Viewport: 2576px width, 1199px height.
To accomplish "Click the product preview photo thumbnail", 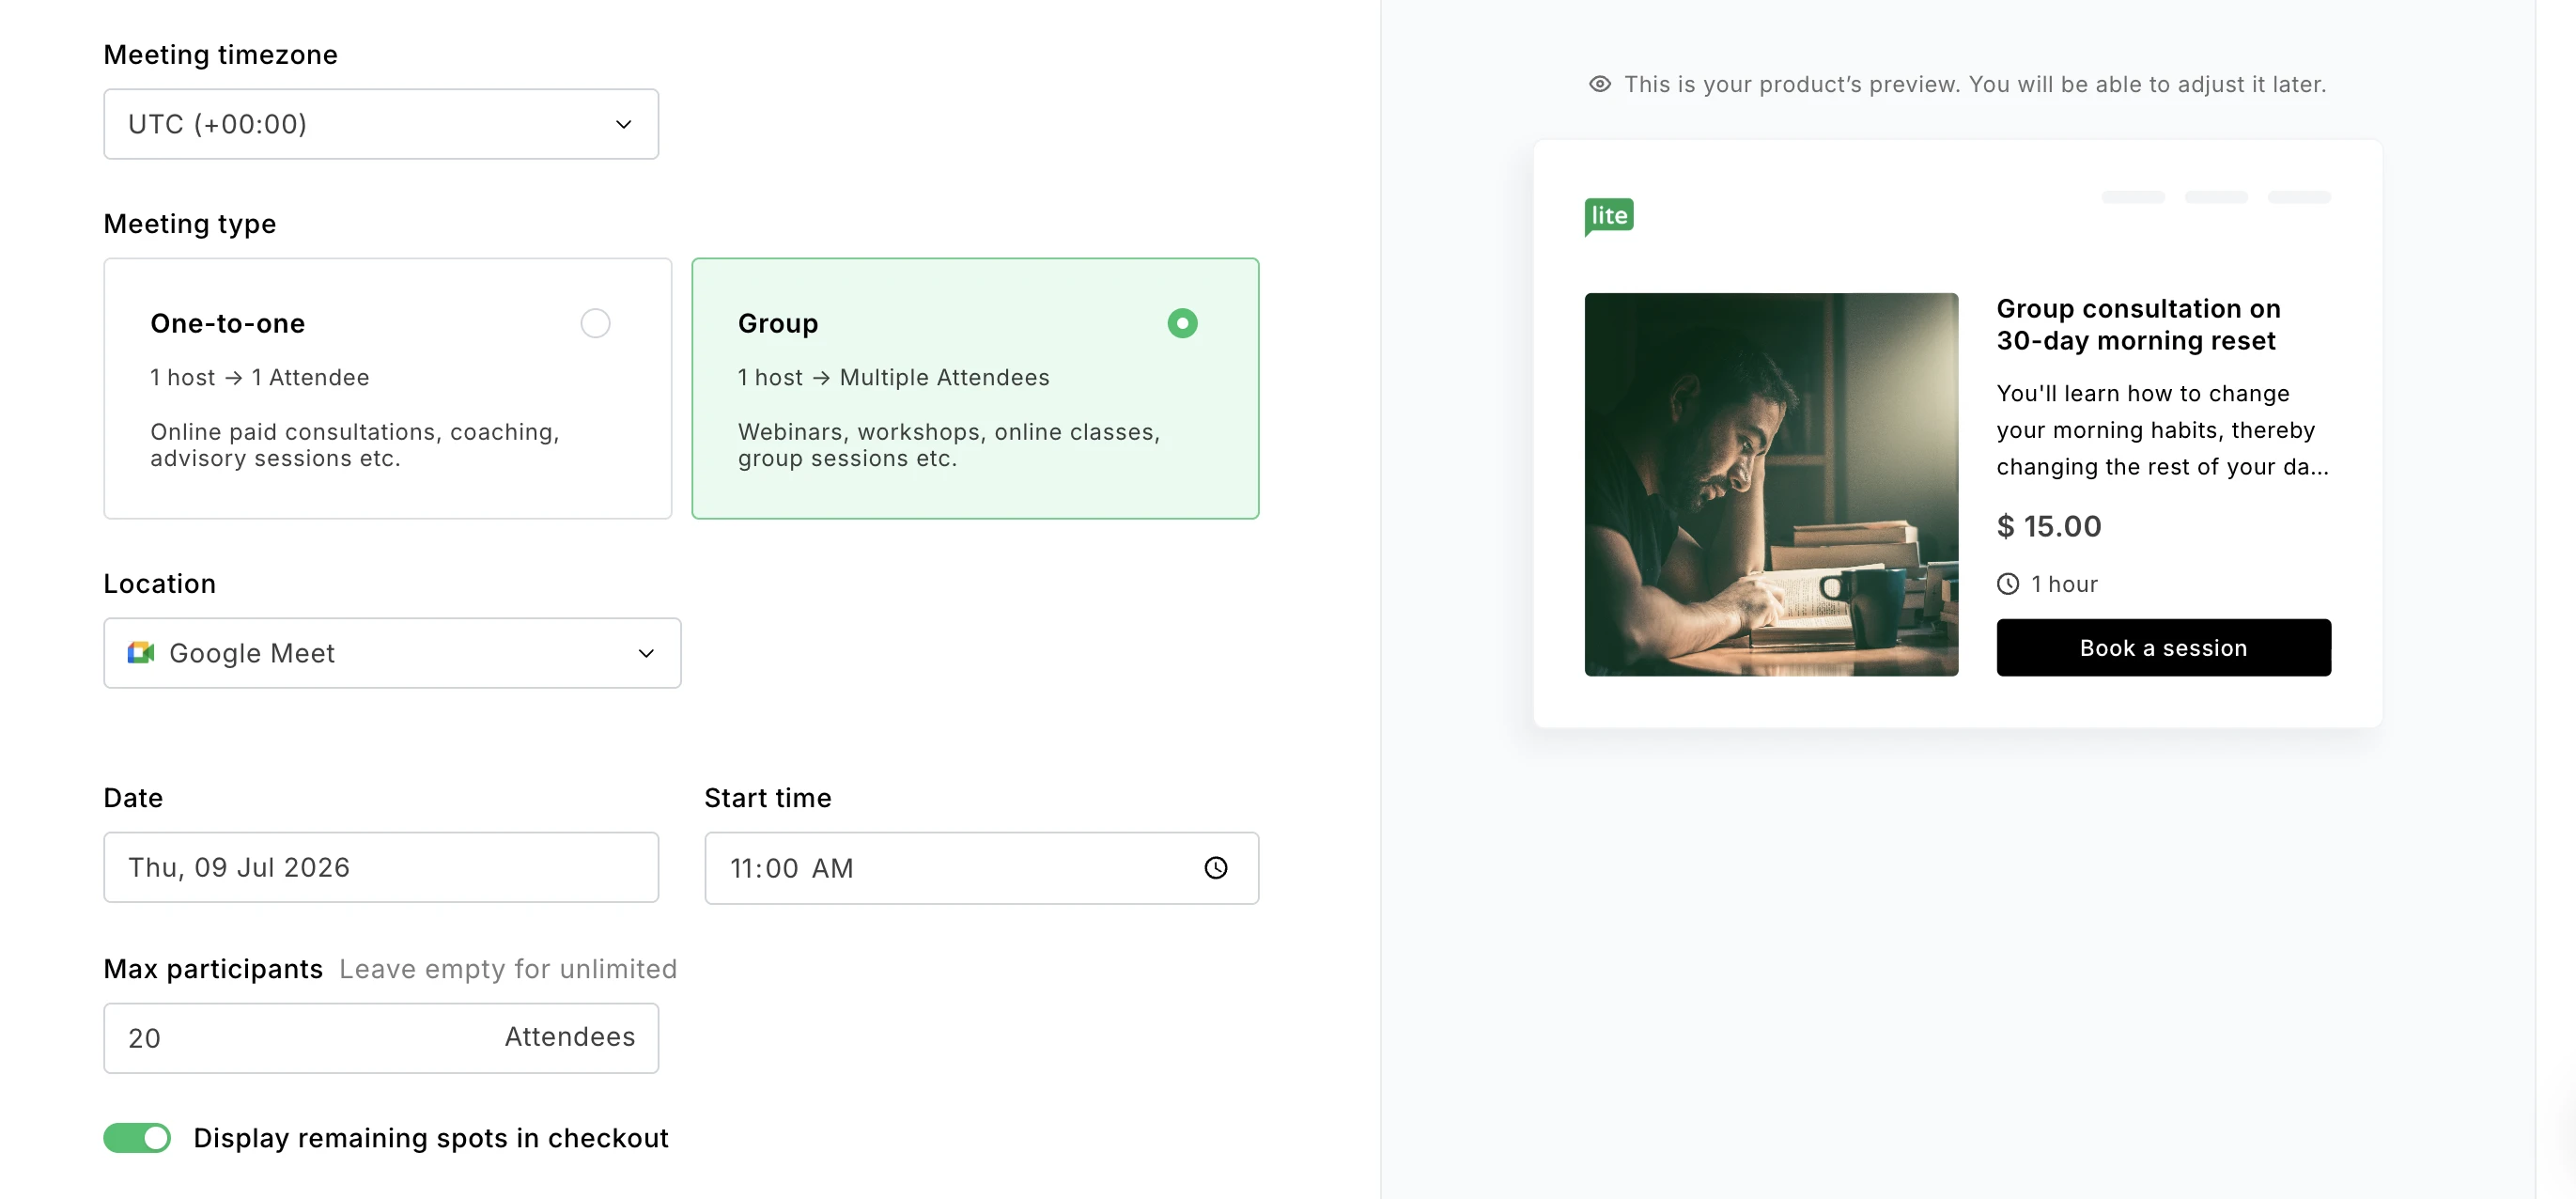I will [x=1771, y=484].
